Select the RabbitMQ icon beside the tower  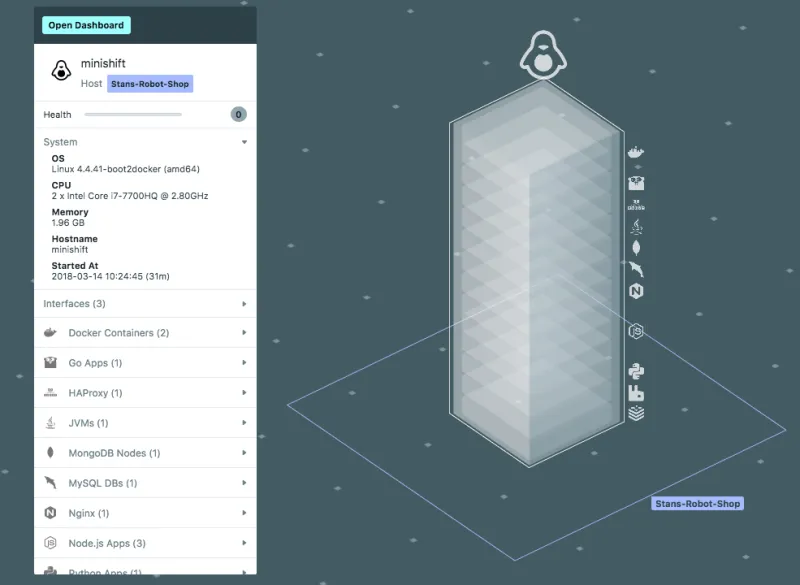coord(636,393)
